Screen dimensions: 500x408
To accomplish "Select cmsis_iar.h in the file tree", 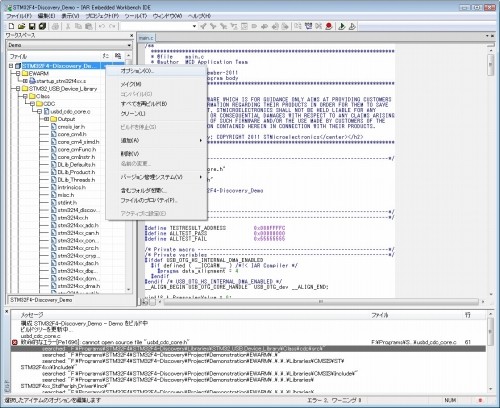I will [x=71, y=127].
